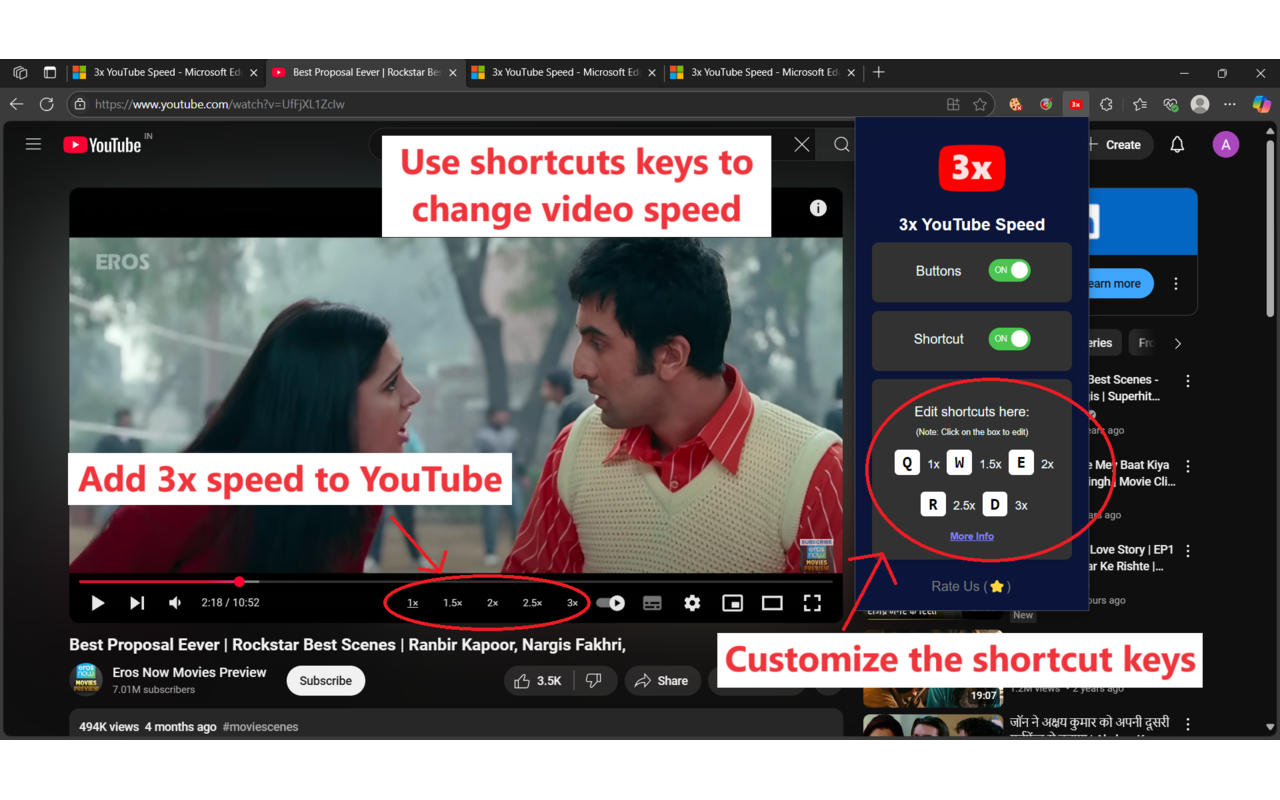This screenshot has width=1280, height=800.
Task: Open the Favorites toolbar icon
Action: (x=1140, y=104)
